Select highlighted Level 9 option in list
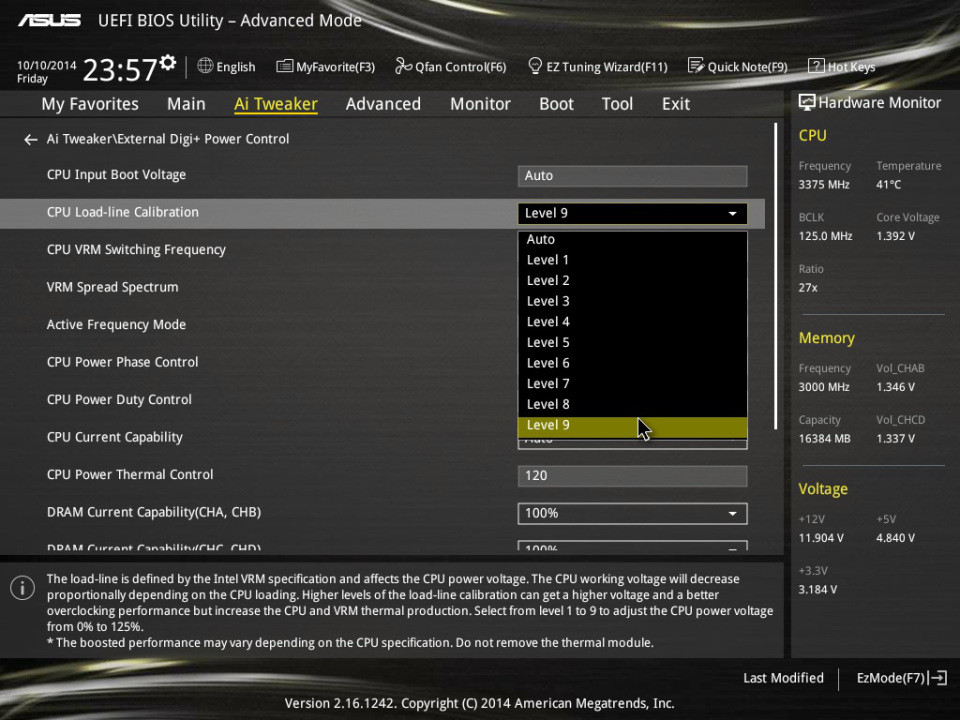Image resolution: width=960 pixels, height=720 pixels. pos(632,426)
